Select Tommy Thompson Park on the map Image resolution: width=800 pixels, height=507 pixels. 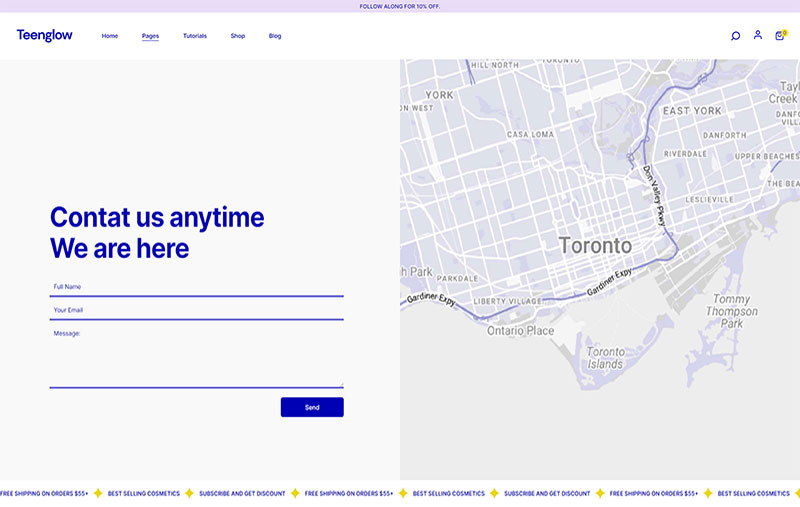click(x=732, y=311)
